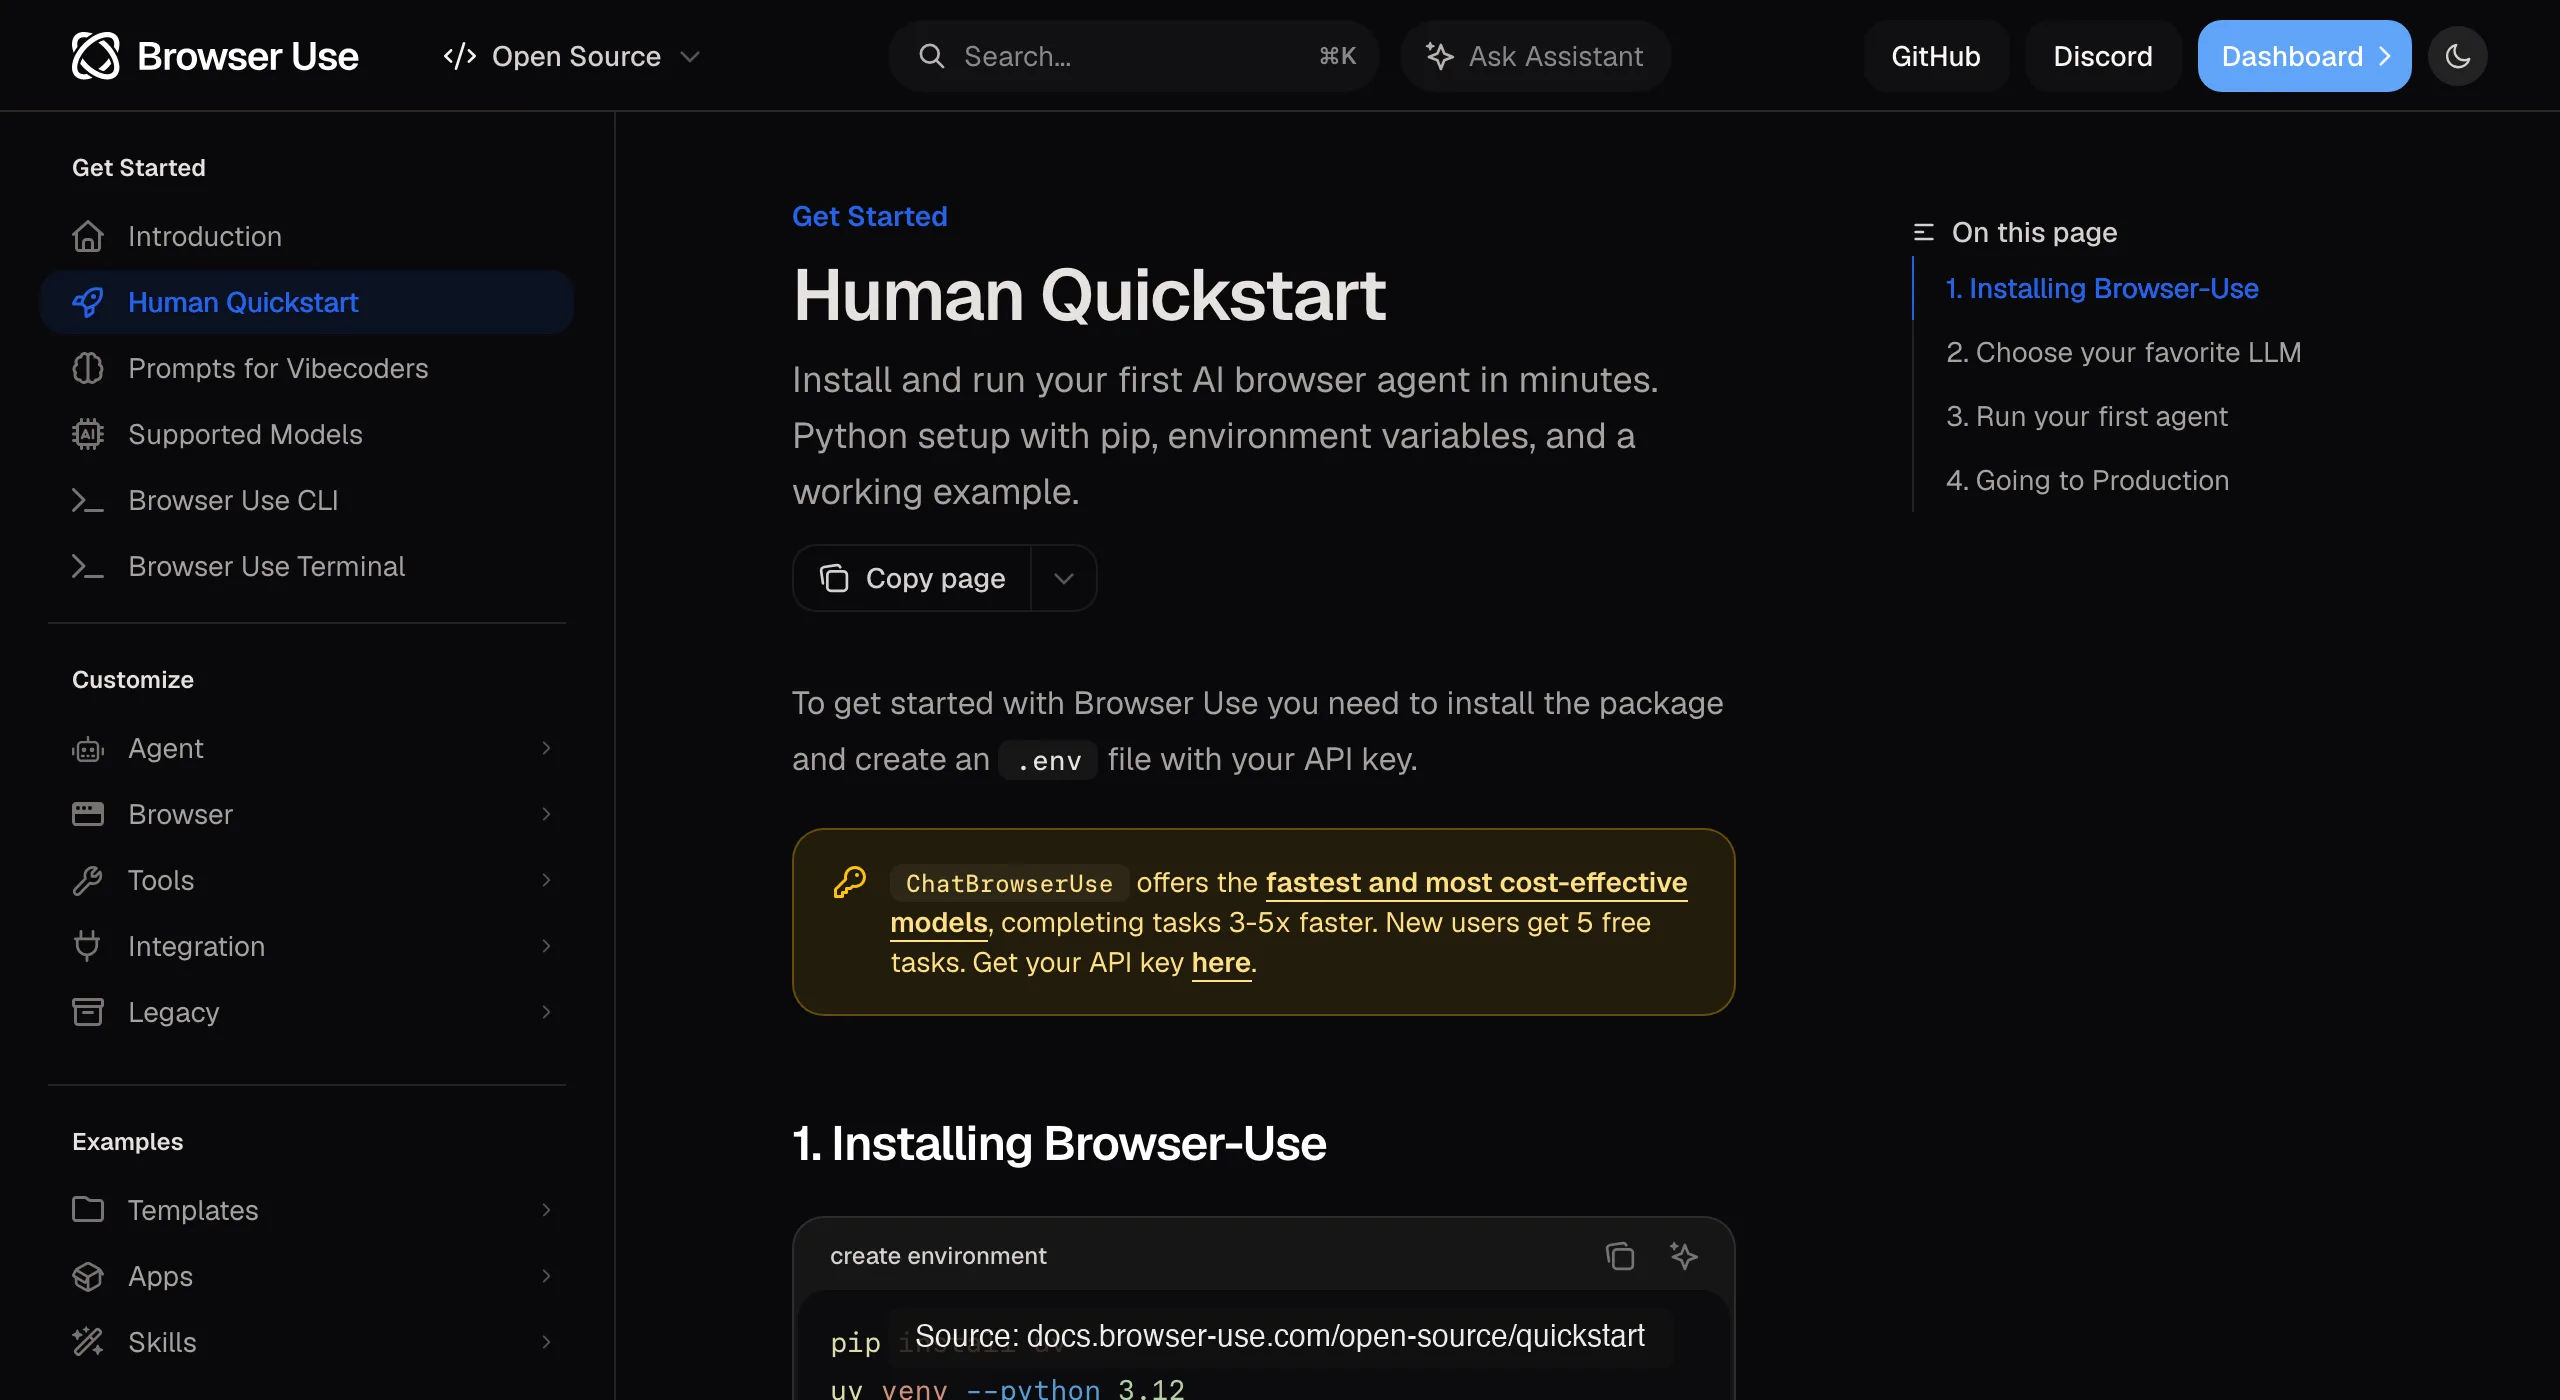Click the On this page list icon
2560x1400 pixels.
[1924, 232]
